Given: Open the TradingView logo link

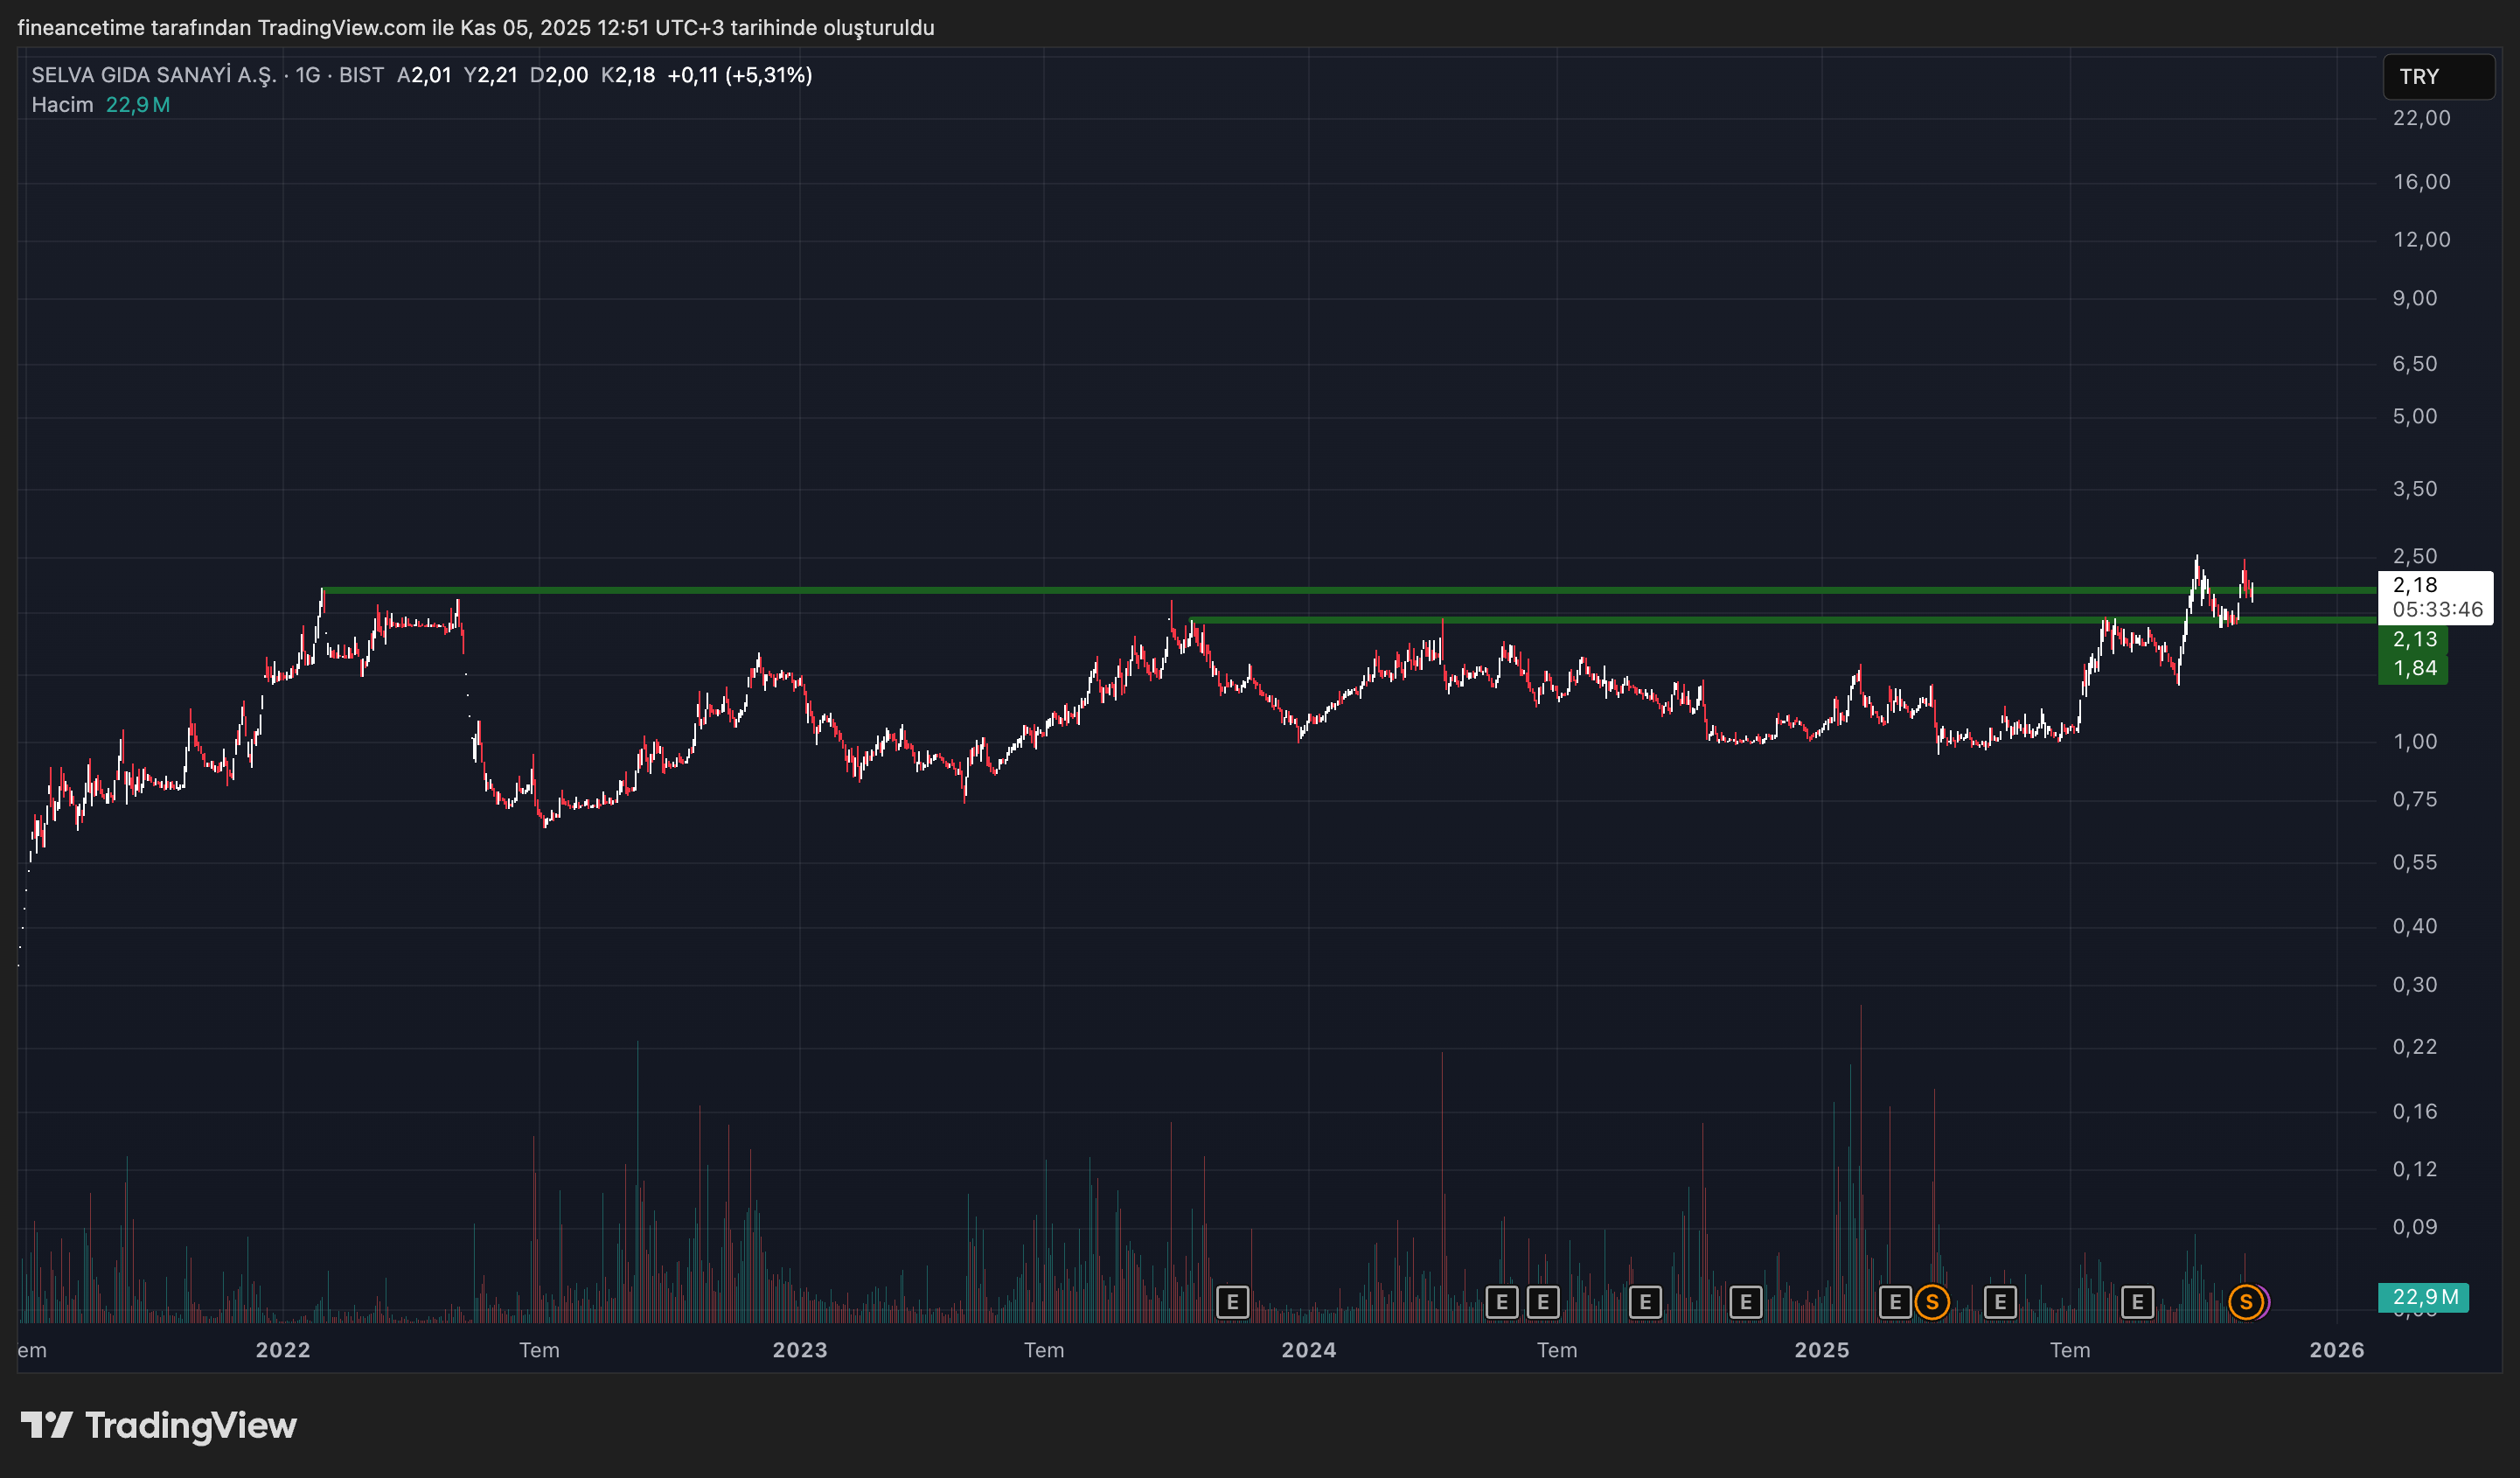Looking at the screenshot, I should click(159, 1425).
